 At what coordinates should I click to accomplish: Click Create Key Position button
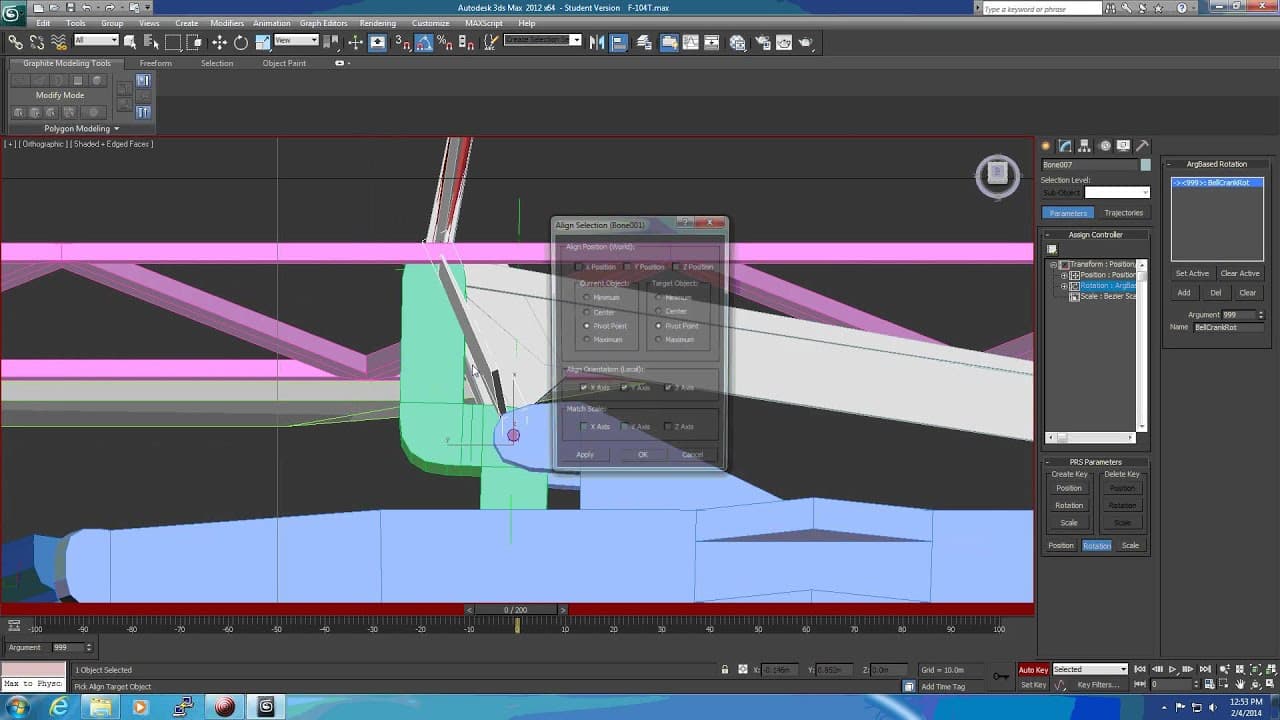click(x=1069, y=488)
